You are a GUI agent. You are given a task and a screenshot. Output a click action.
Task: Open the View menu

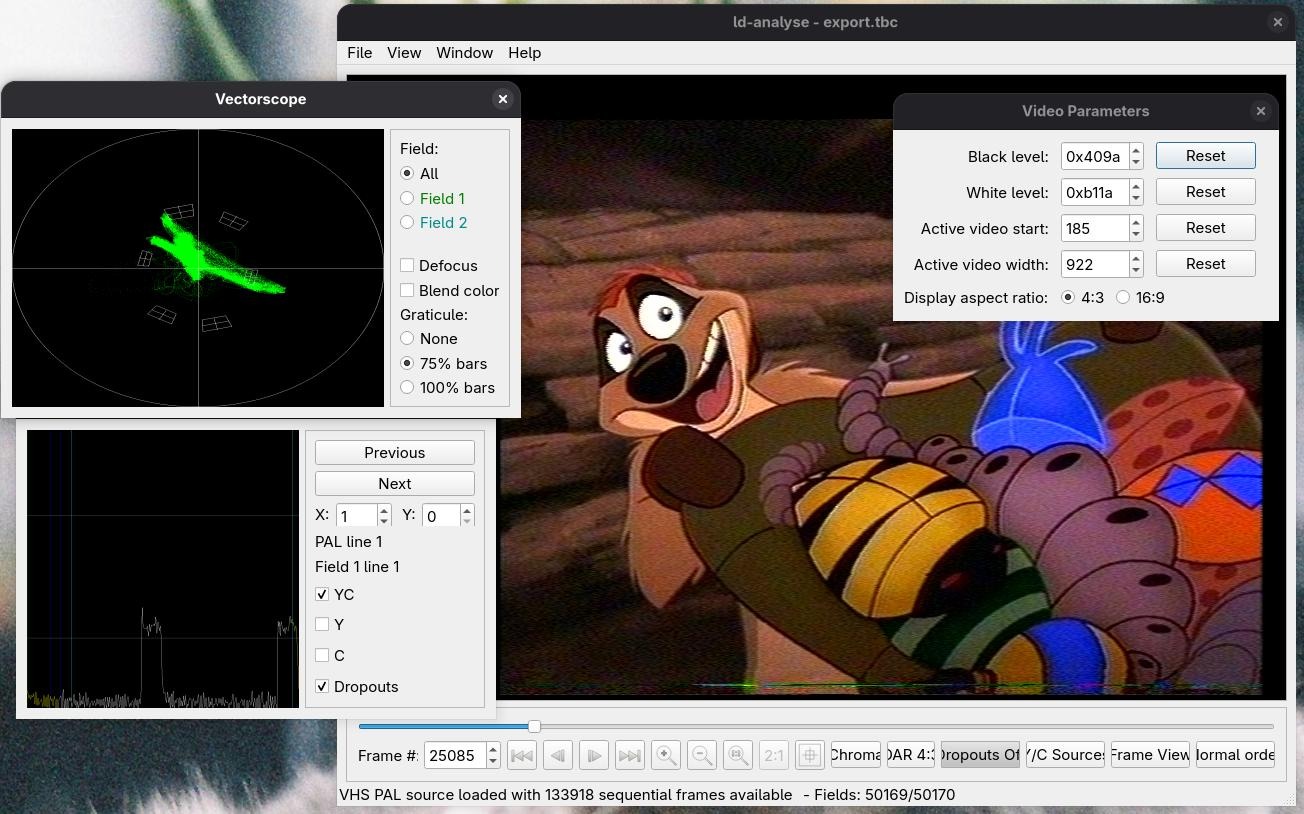(x=404, y=53)
